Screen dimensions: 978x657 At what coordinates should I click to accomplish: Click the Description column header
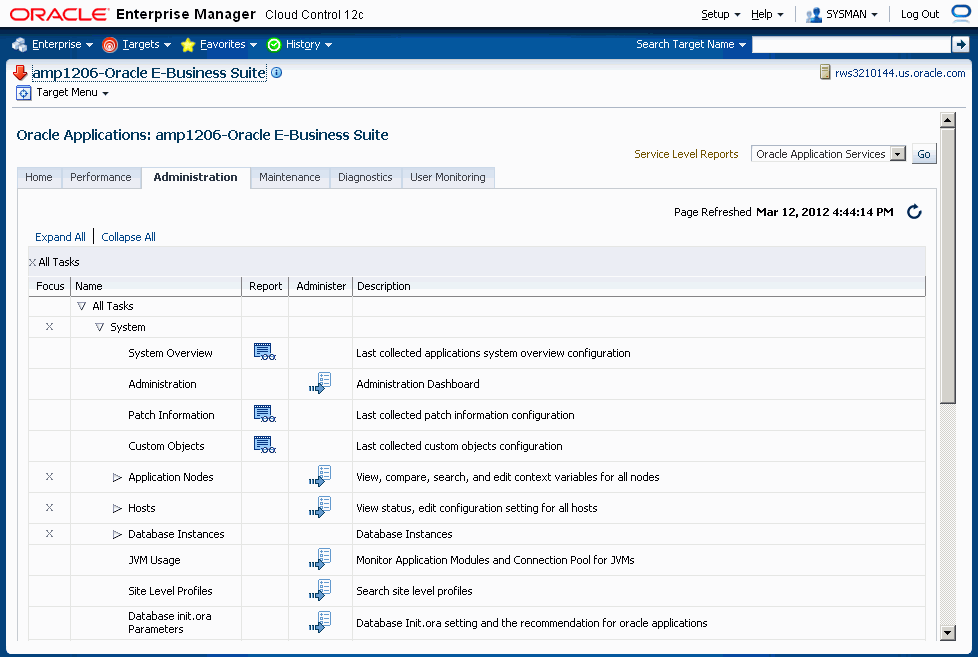[x=639, y=286]
